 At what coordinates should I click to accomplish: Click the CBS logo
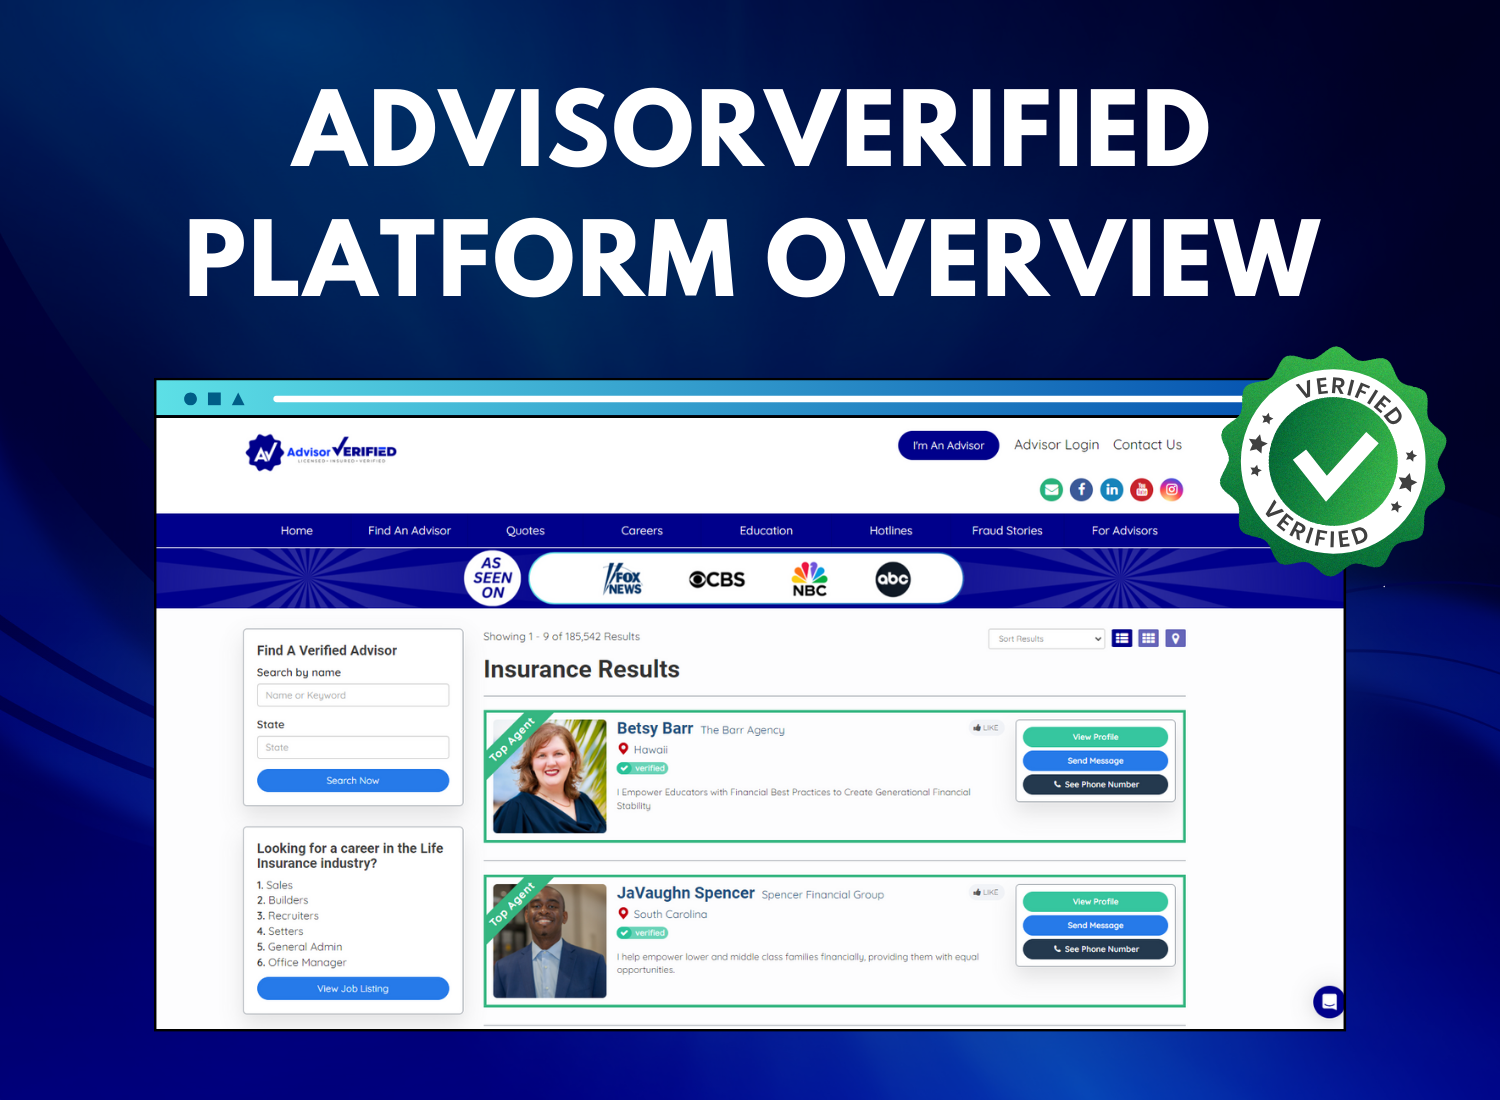point(717,579)
